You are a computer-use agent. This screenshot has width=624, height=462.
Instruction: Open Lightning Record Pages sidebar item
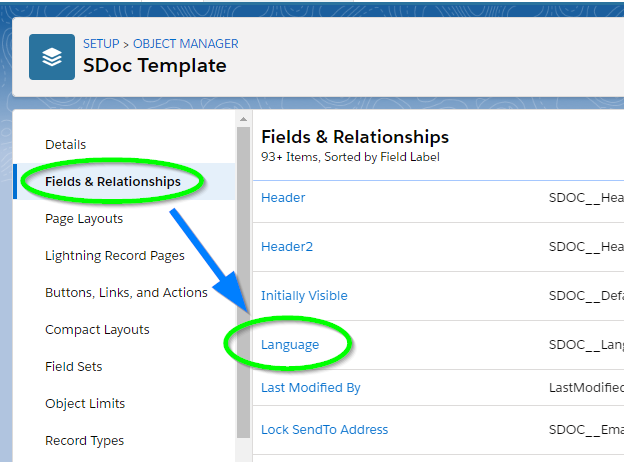115,255
